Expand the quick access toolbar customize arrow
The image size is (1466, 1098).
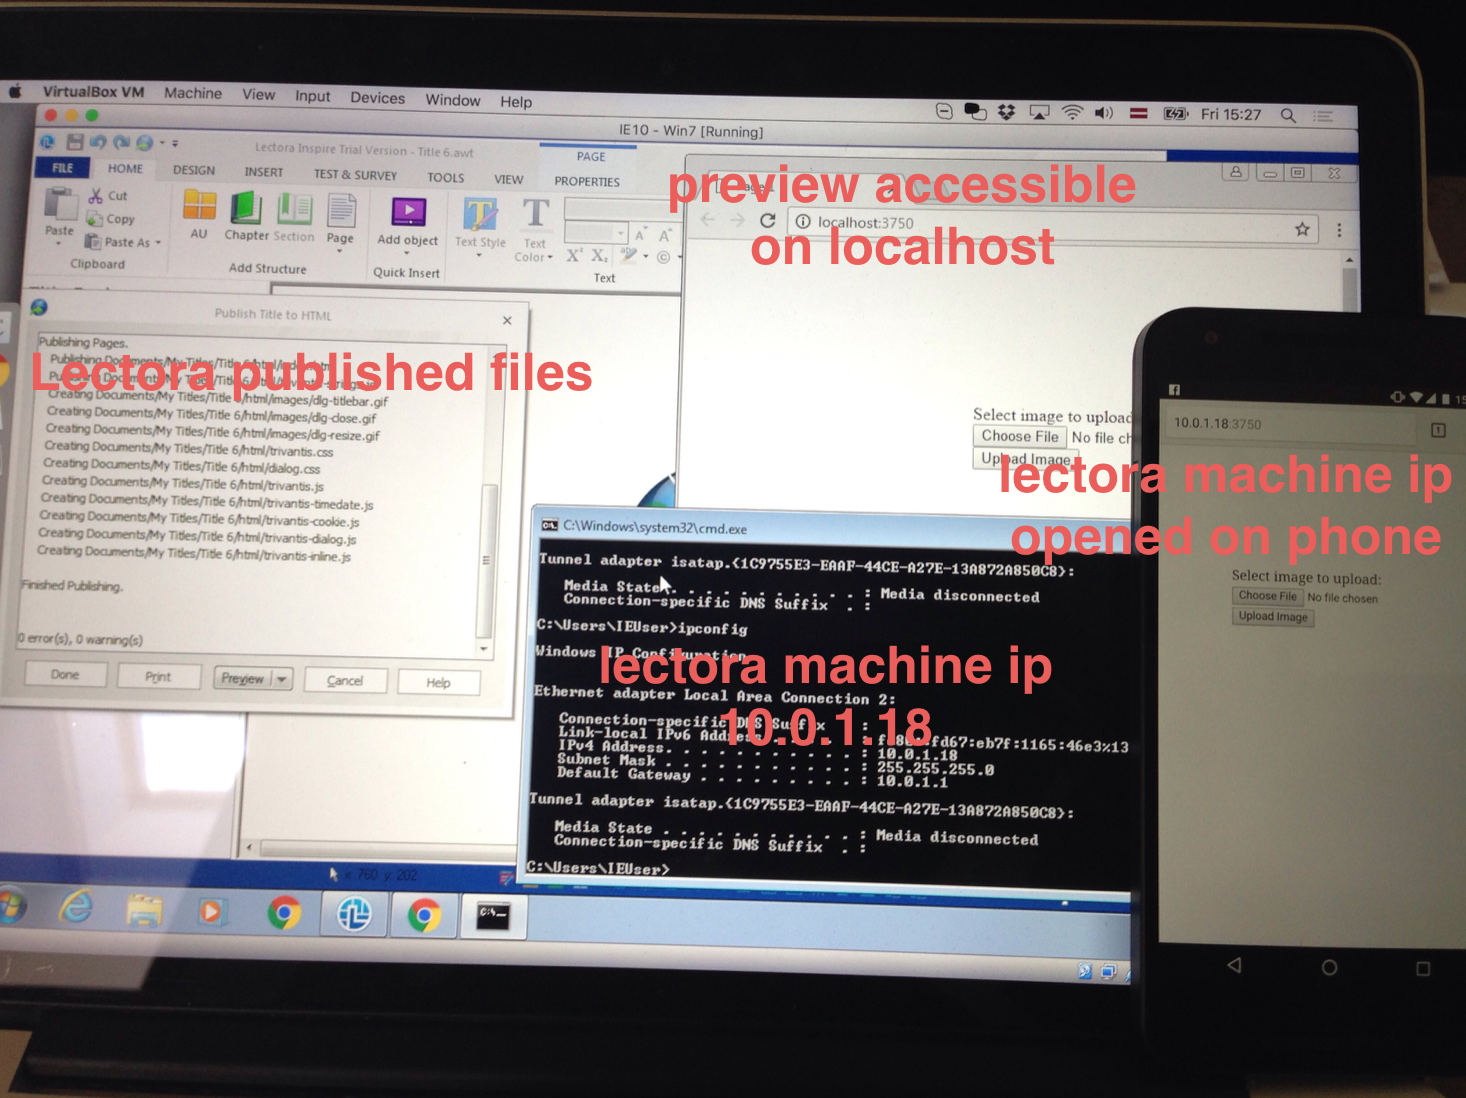[175, 143]
